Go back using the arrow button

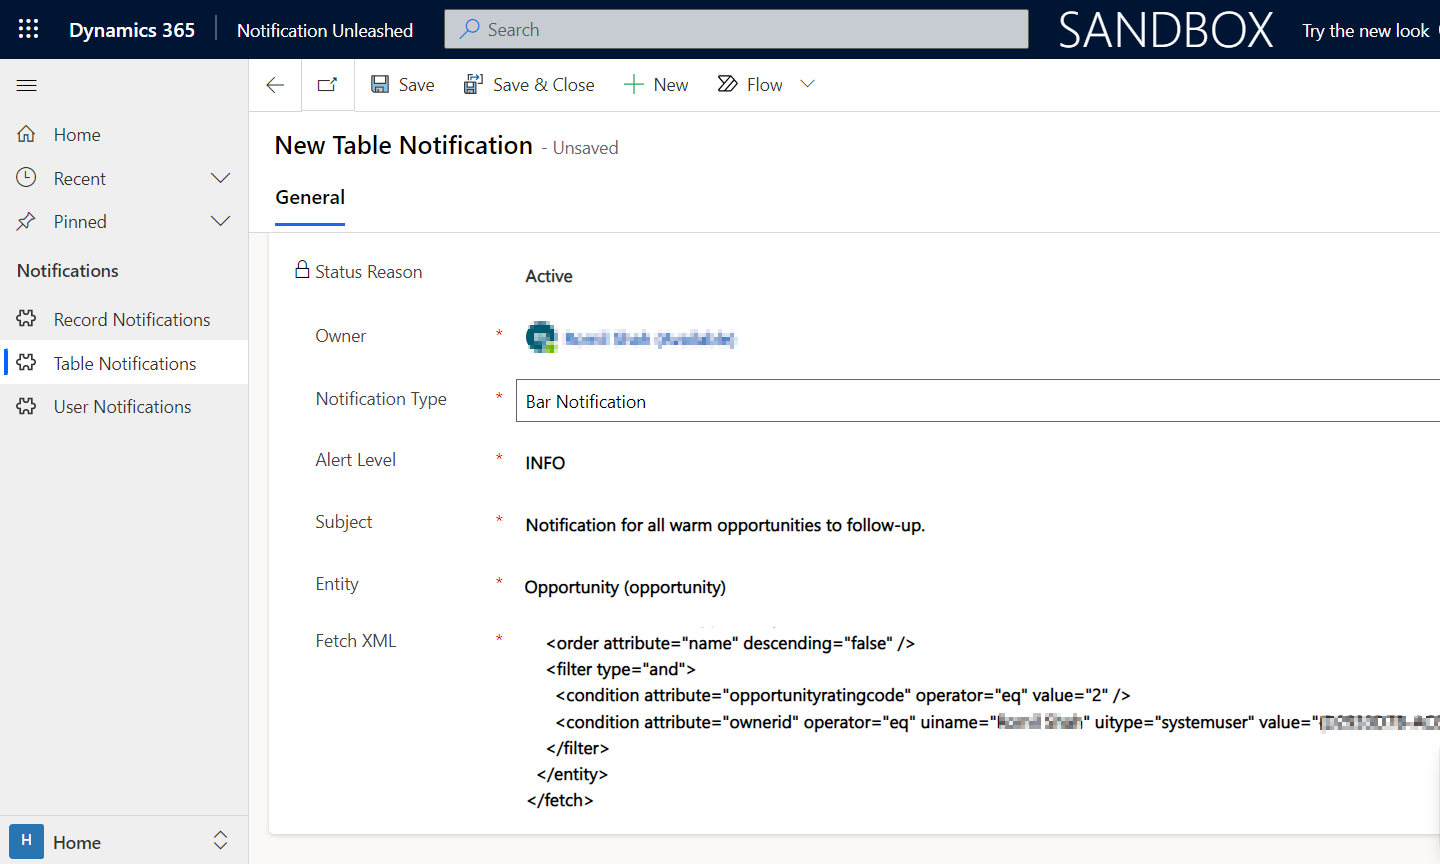(275, 85)
